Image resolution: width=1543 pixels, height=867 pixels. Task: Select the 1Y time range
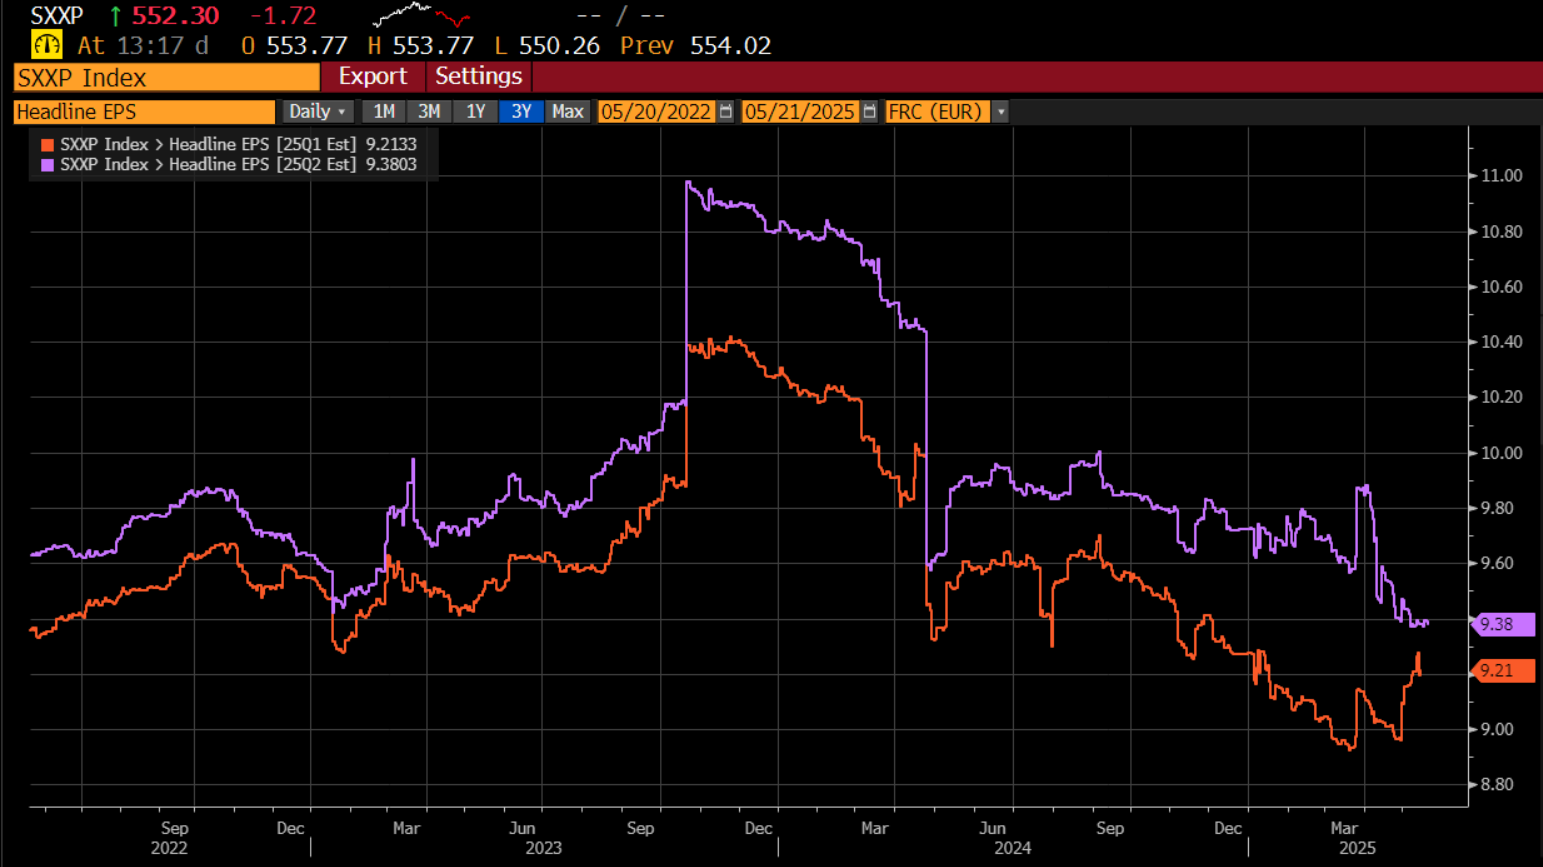[475, 111]
